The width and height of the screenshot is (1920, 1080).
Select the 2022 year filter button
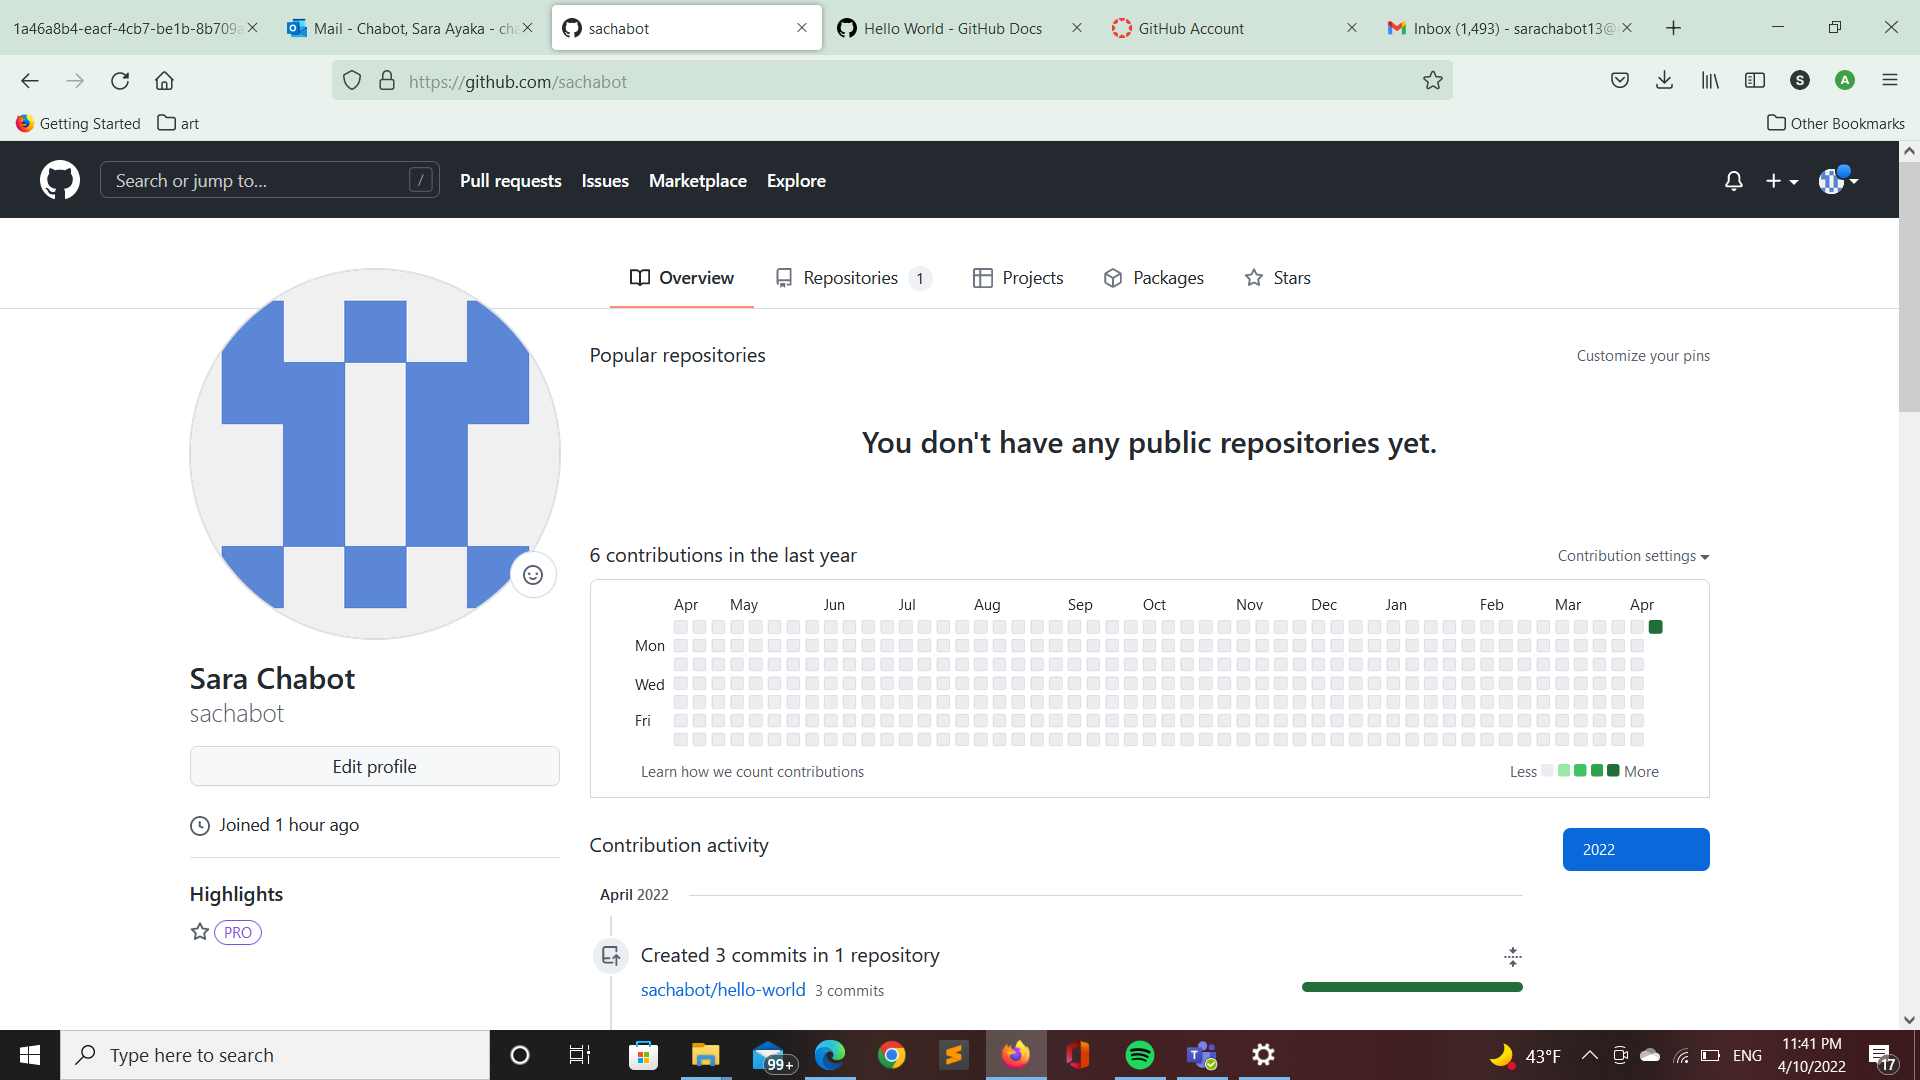1635,849
